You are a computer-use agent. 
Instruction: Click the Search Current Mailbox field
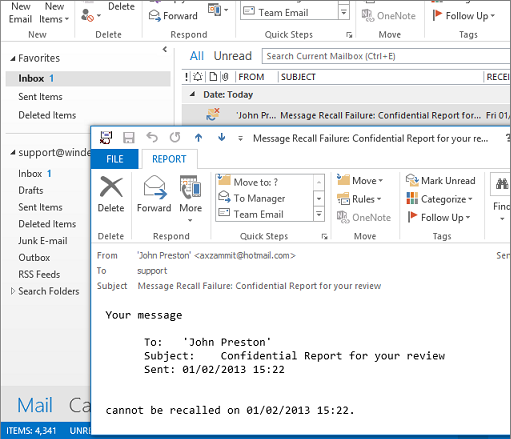(x=387, y=56)
